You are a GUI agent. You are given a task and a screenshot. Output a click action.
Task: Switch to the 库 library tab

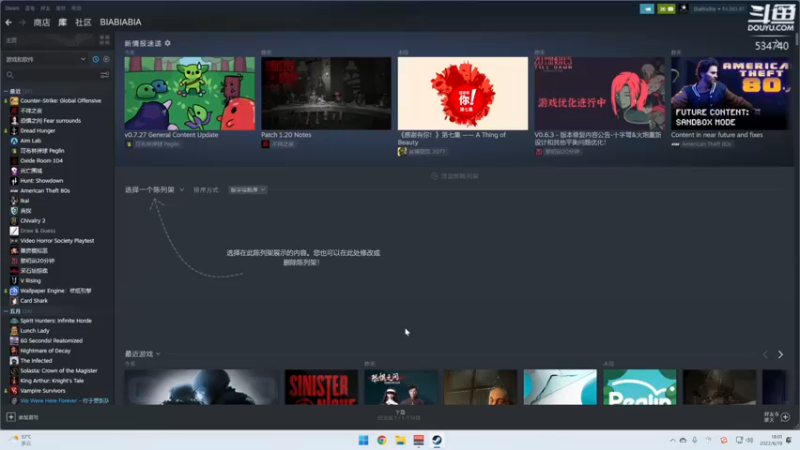pos(62,22)
